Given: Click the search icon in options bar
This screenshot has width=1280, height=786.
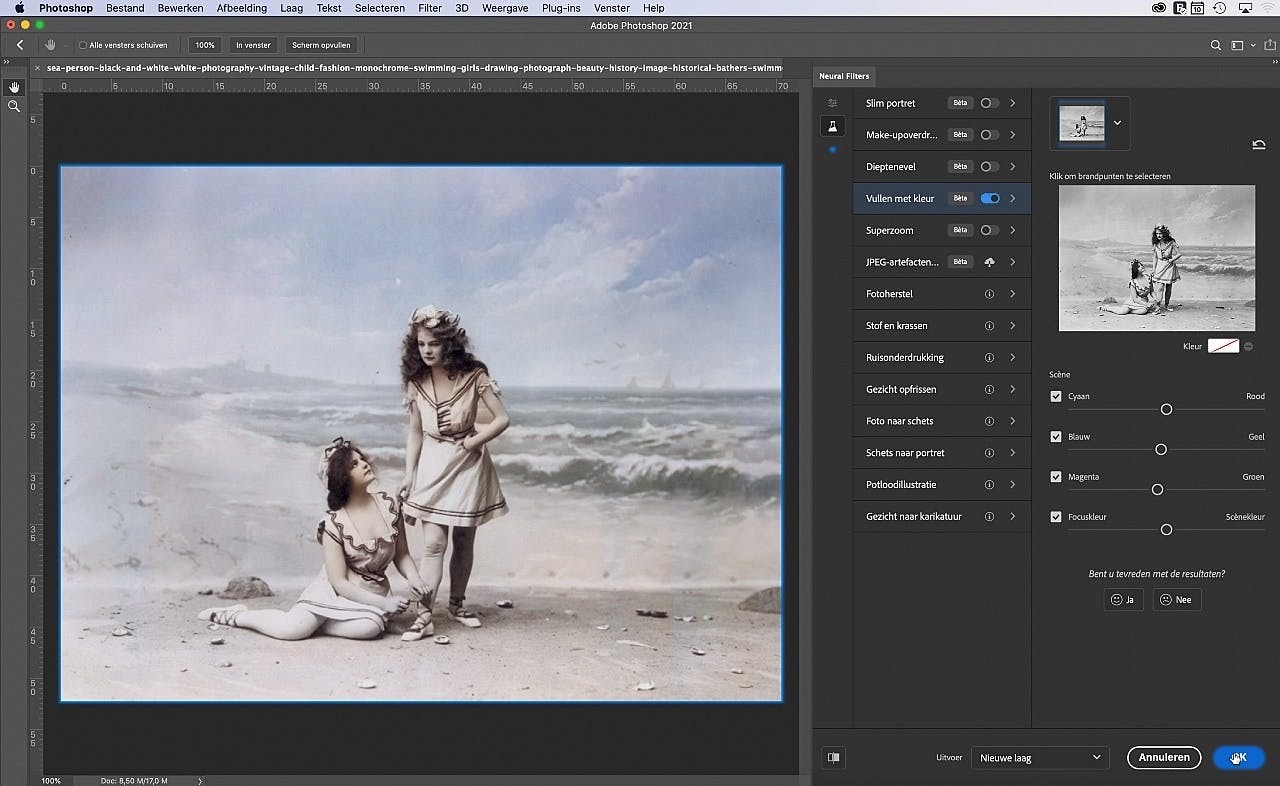Looking at the screenshot, I should (x=1216, y=45).
